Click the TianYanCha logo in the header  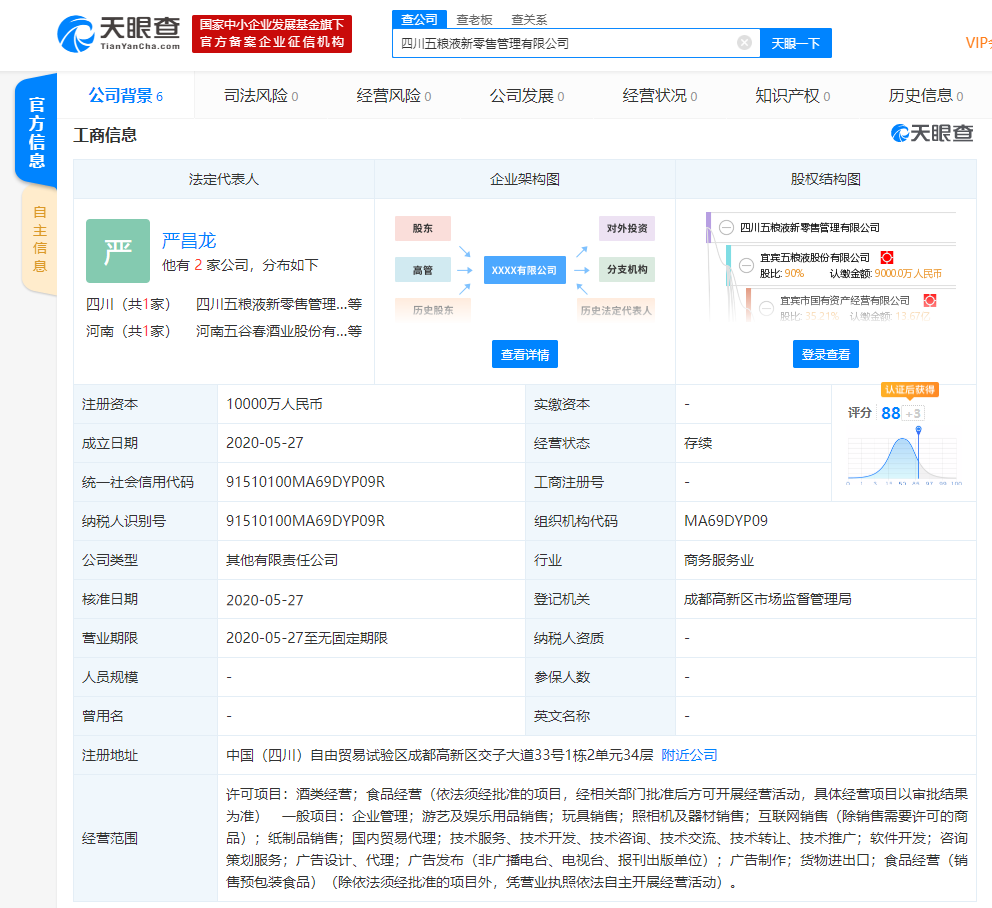119,33
